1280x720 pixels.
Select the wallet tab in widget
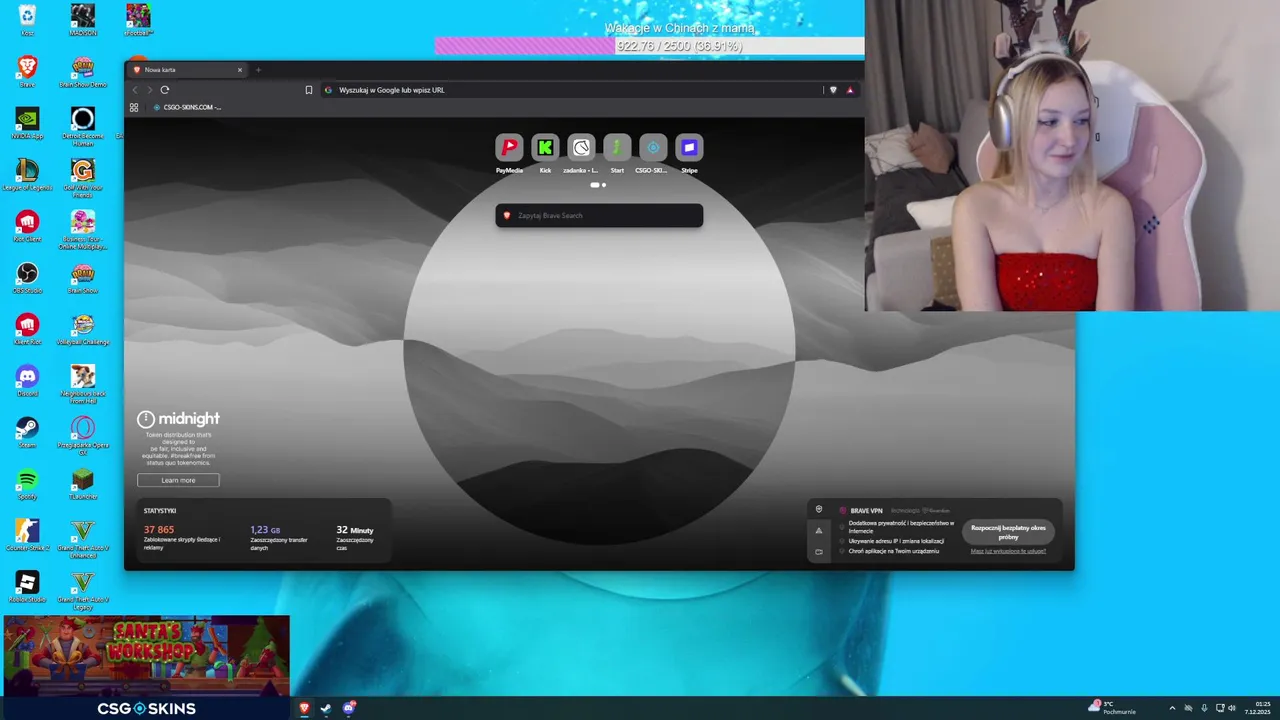tap(819, 551)
